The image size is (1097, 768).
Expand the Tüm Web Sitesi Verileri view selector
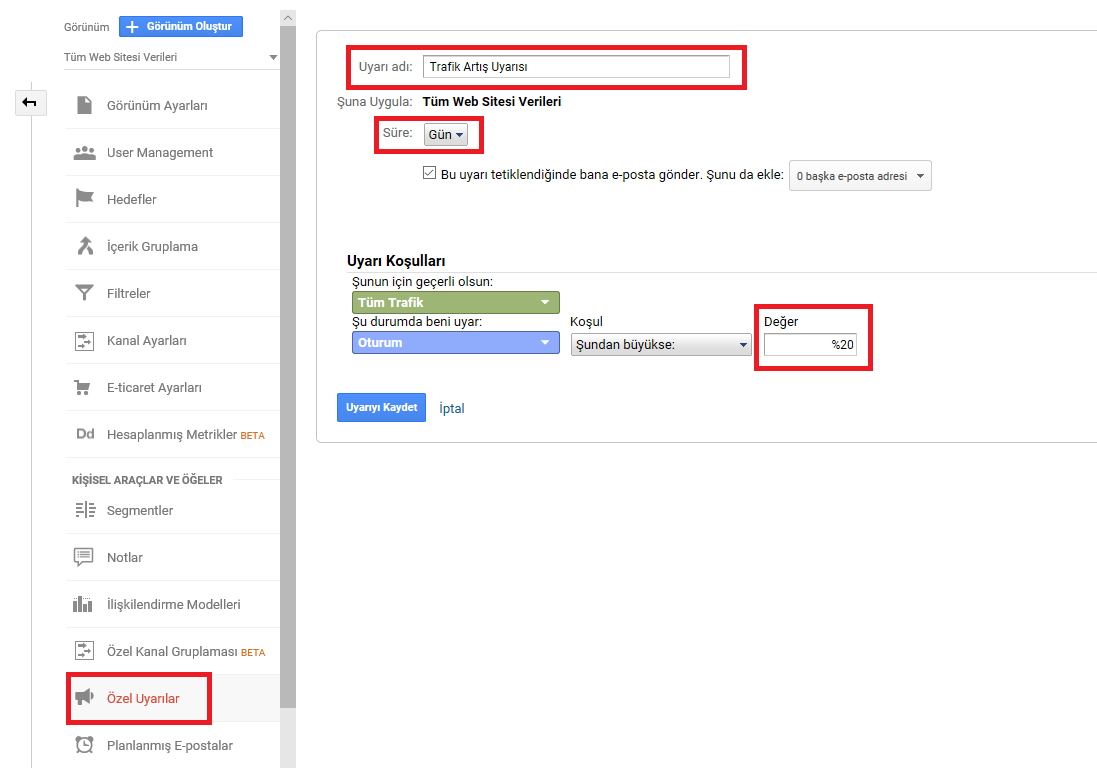(x=171, y=57)
